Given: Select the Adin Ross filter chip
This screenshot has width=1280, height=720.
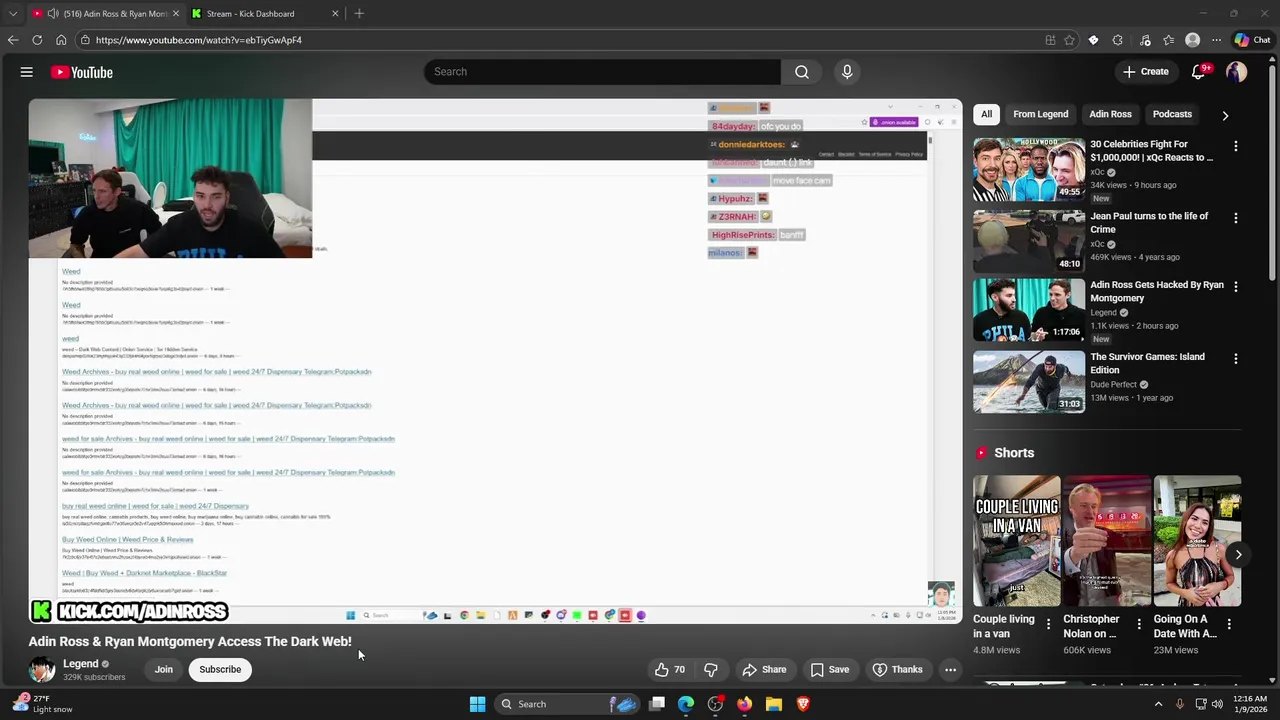Looking at the screenshot, I should pyautogui.click(x=1110, y=114).
